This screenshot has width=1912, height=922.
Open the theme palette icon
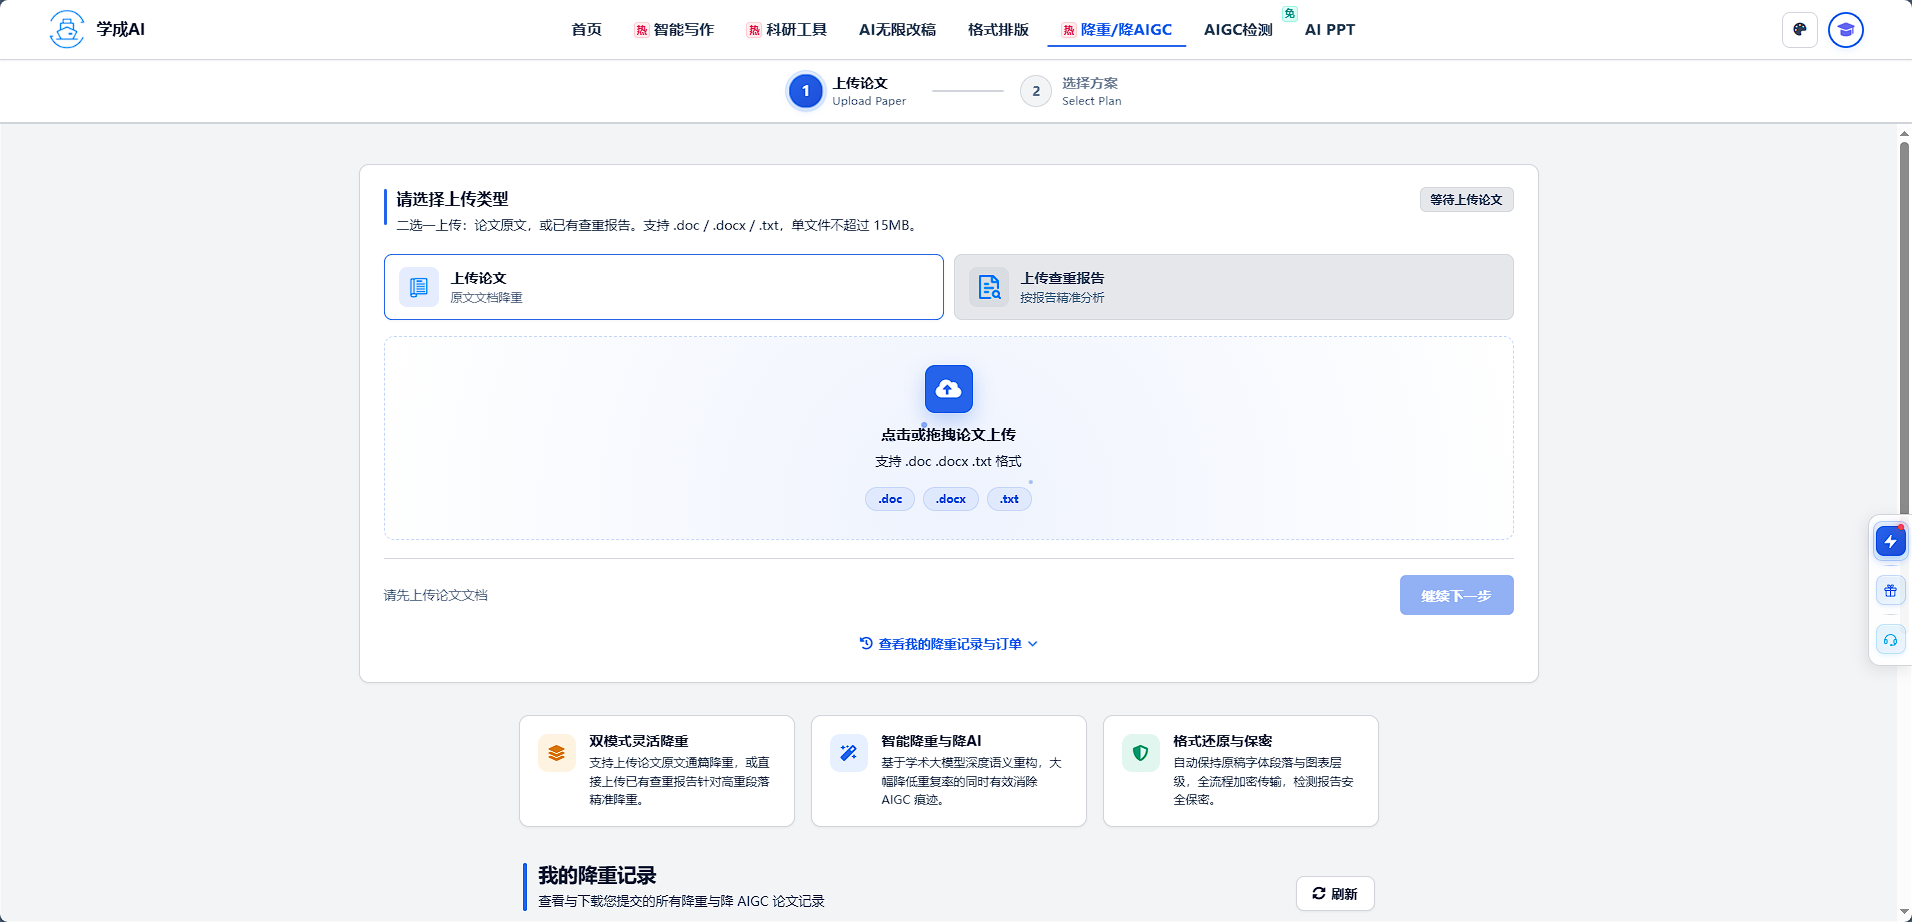coord(1800,30)
